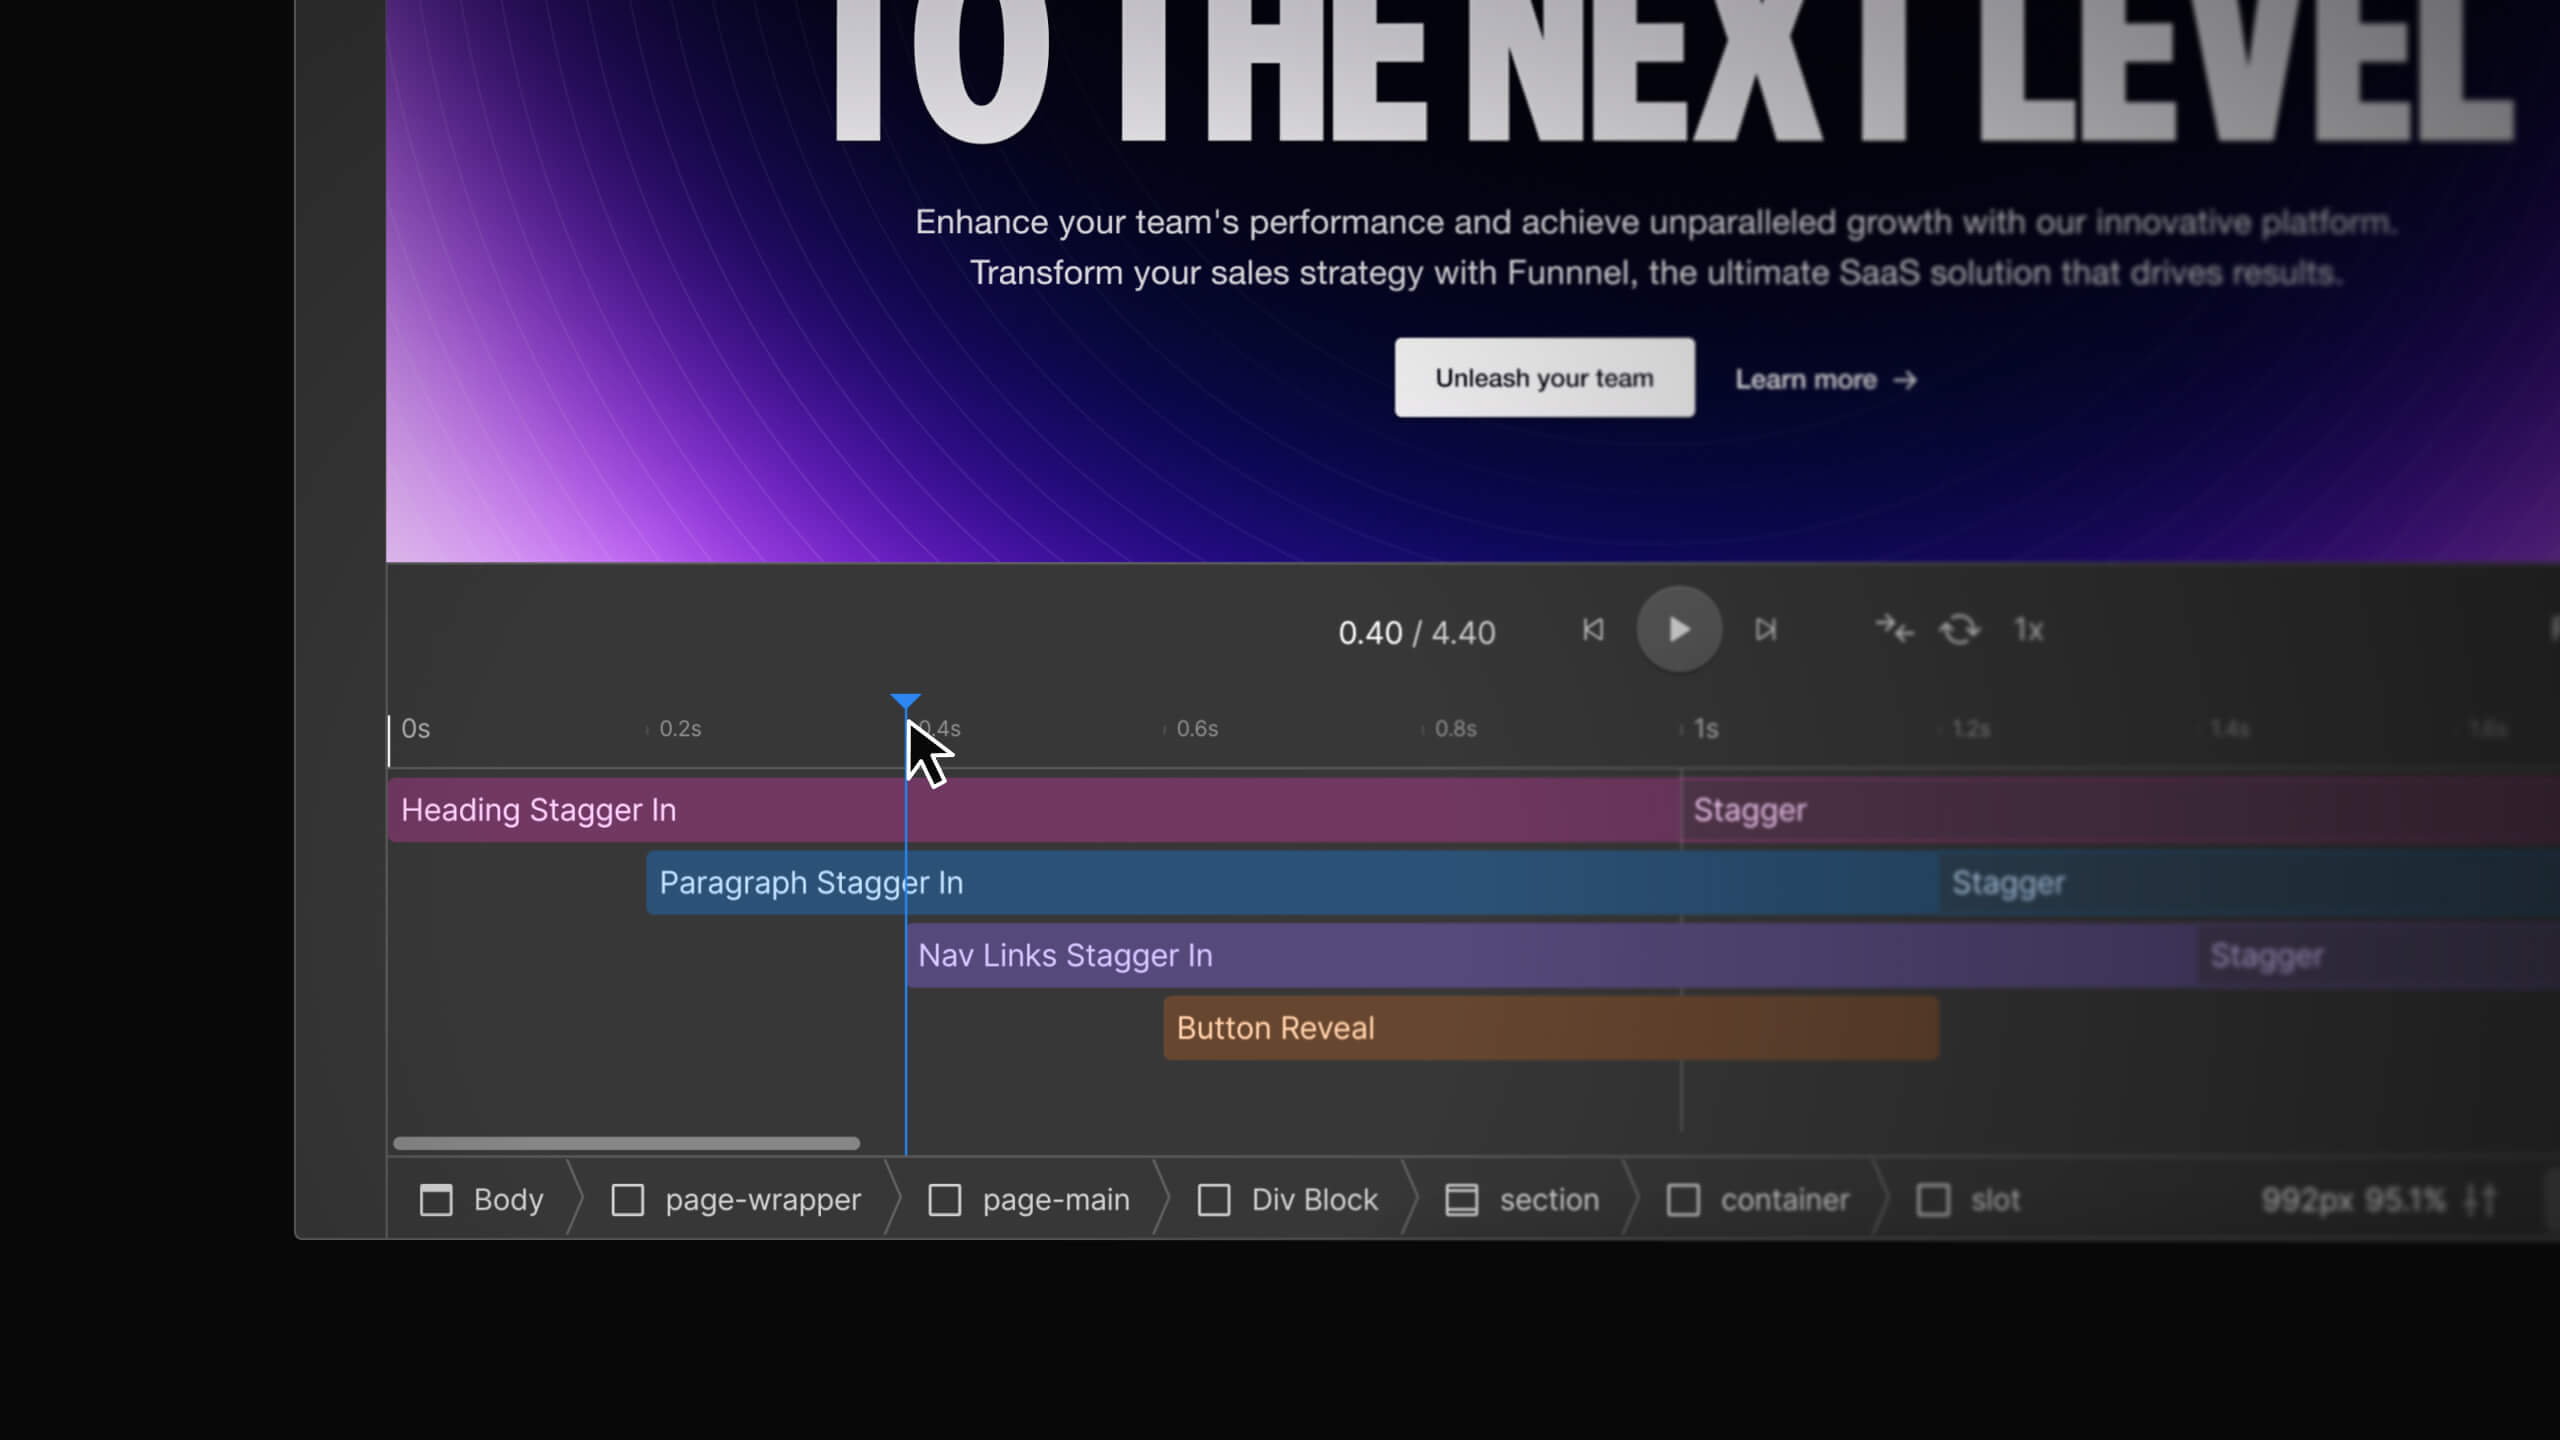Viewport: 2560px width, 1440px height.
Task: Select the Nav Links Stagger In track
Action: (x=1552, y=956)
